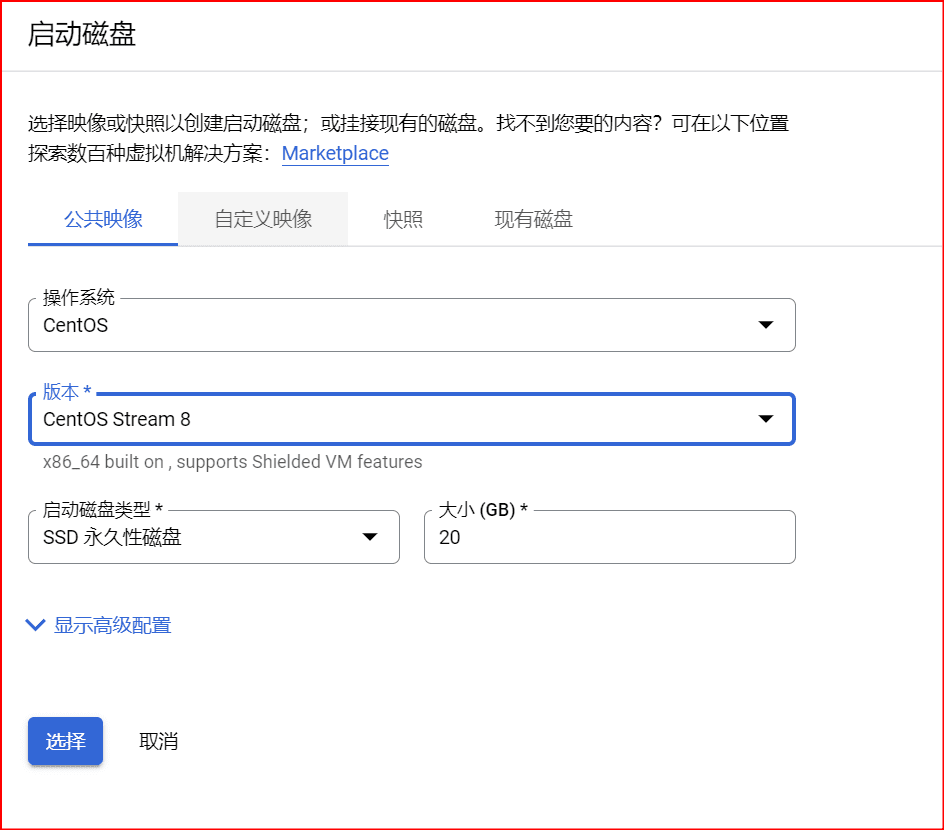Open the 启动磁盘类型 dropdown arrow
Image resolution: width=944 pixels, height=830 pixels.
pyautogui.click(x=371, y=537)
